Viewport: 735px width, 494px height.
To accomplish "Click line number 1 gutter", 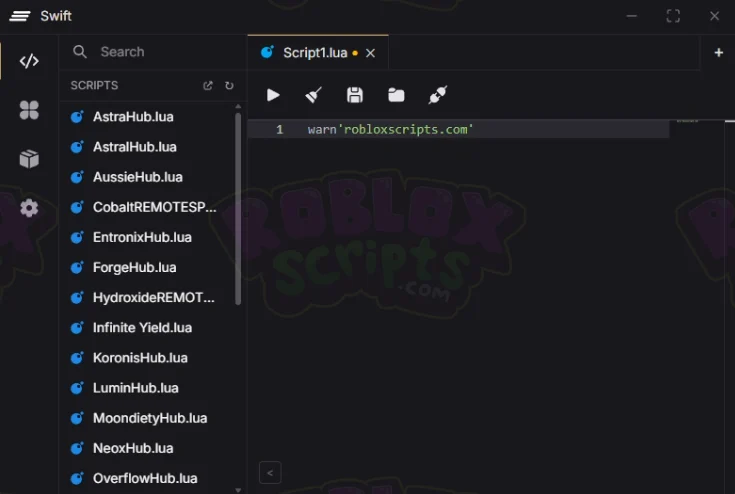I will [280, 129].
